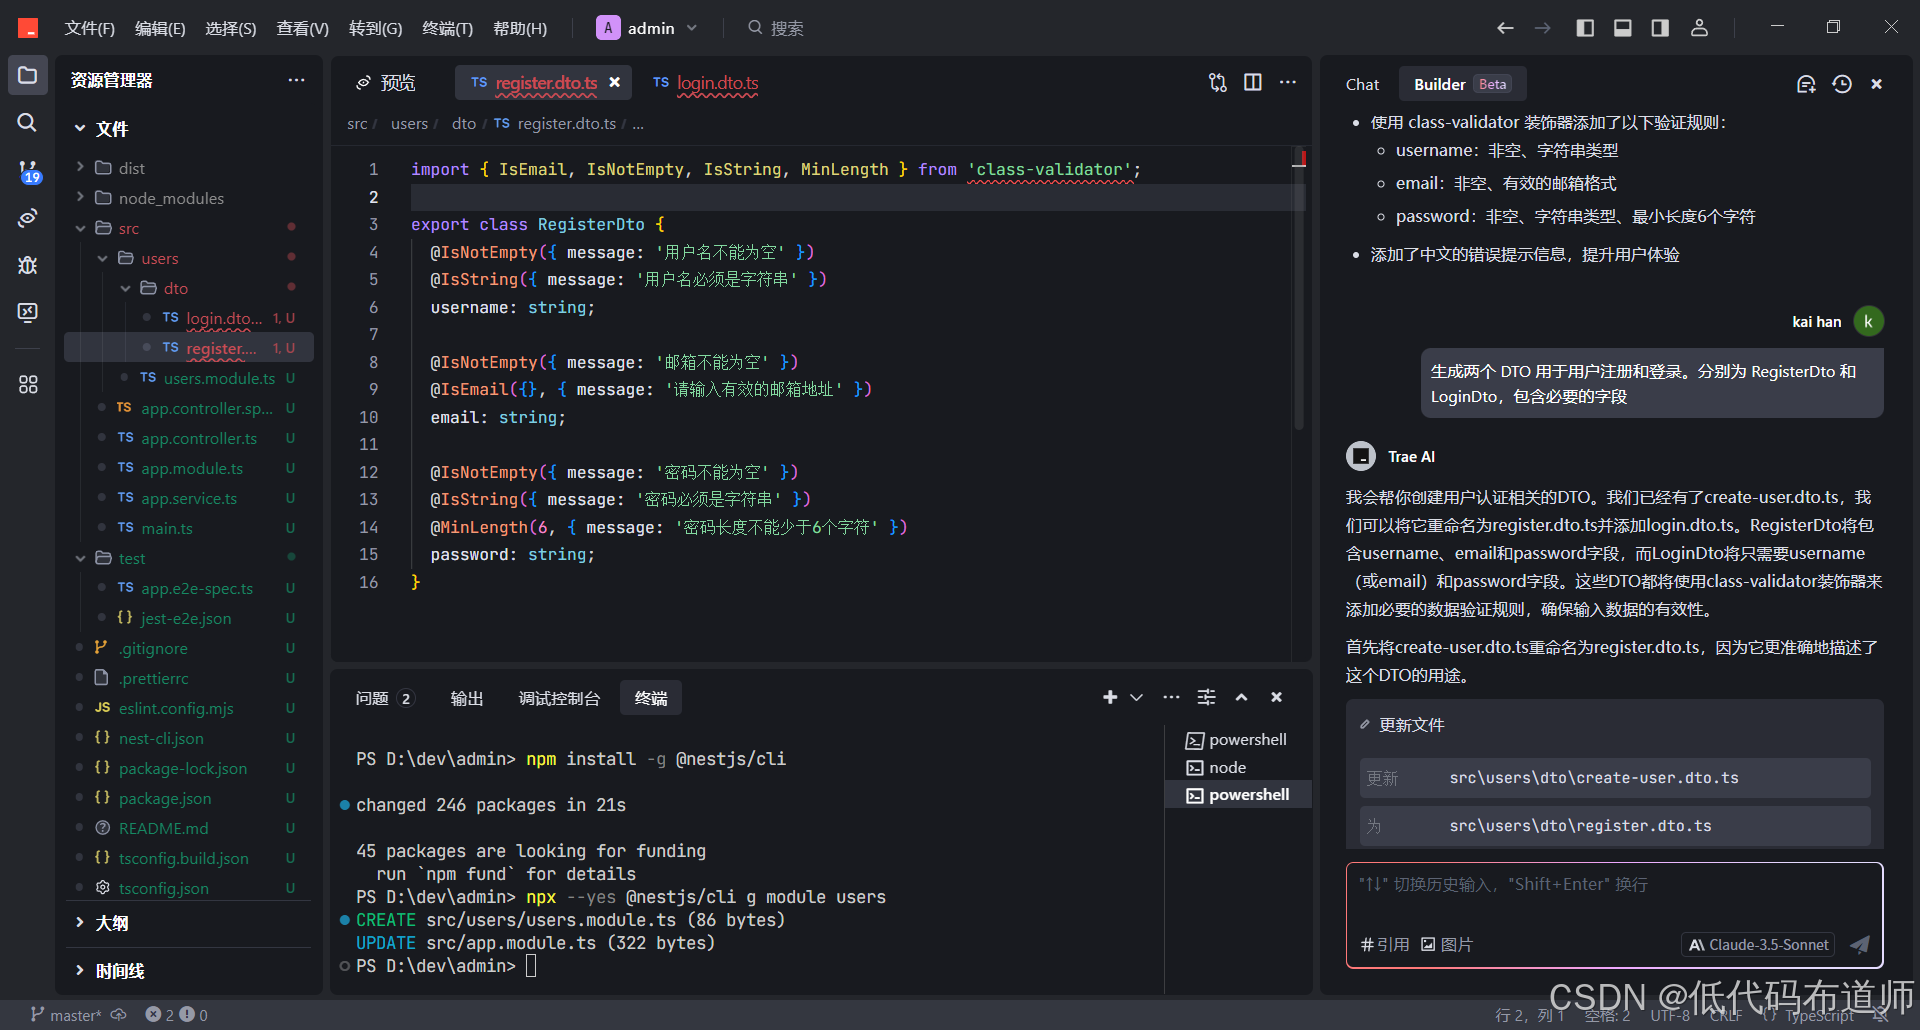Open the account profile icon
Screen dimensions: 1920x1030
coord(1699,28)
